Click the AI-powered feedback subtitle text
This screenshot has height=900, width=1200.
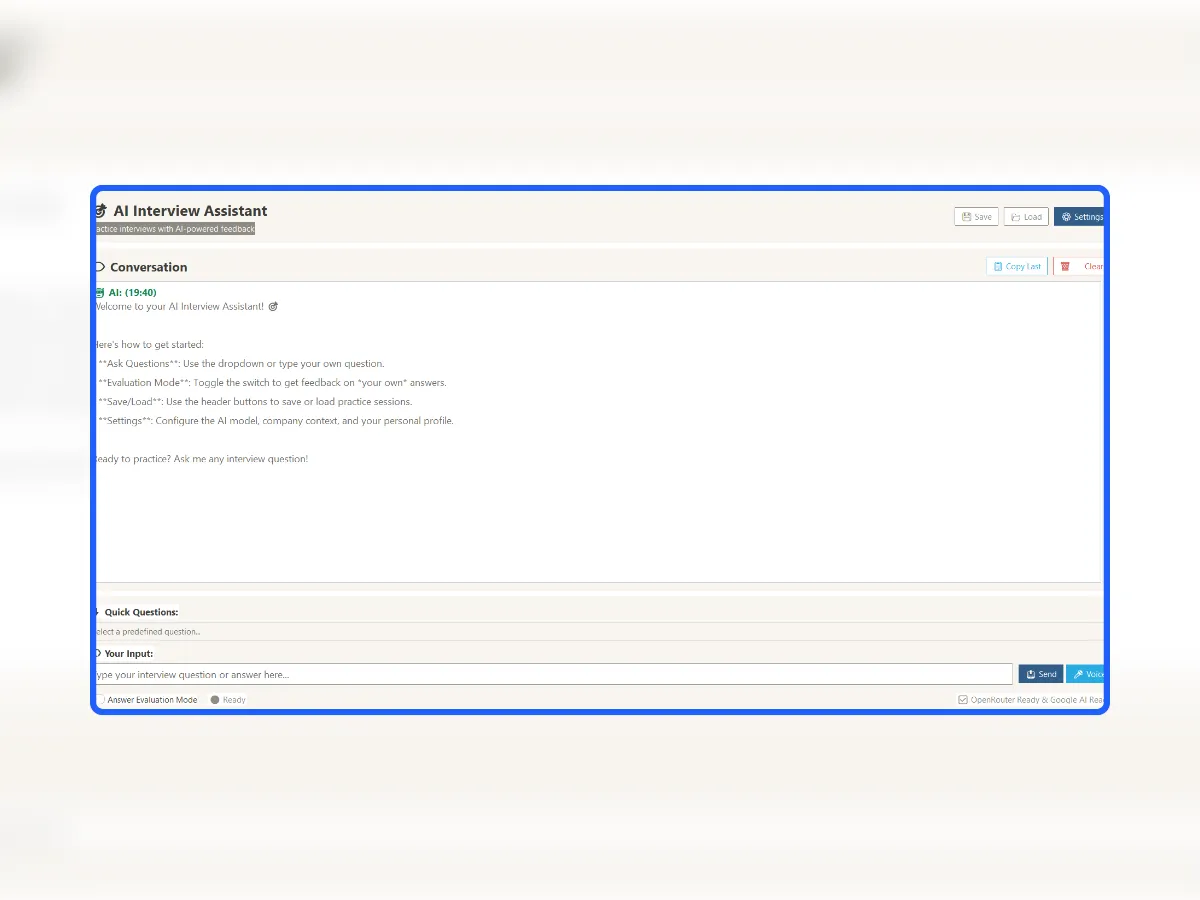click(174, 229)
